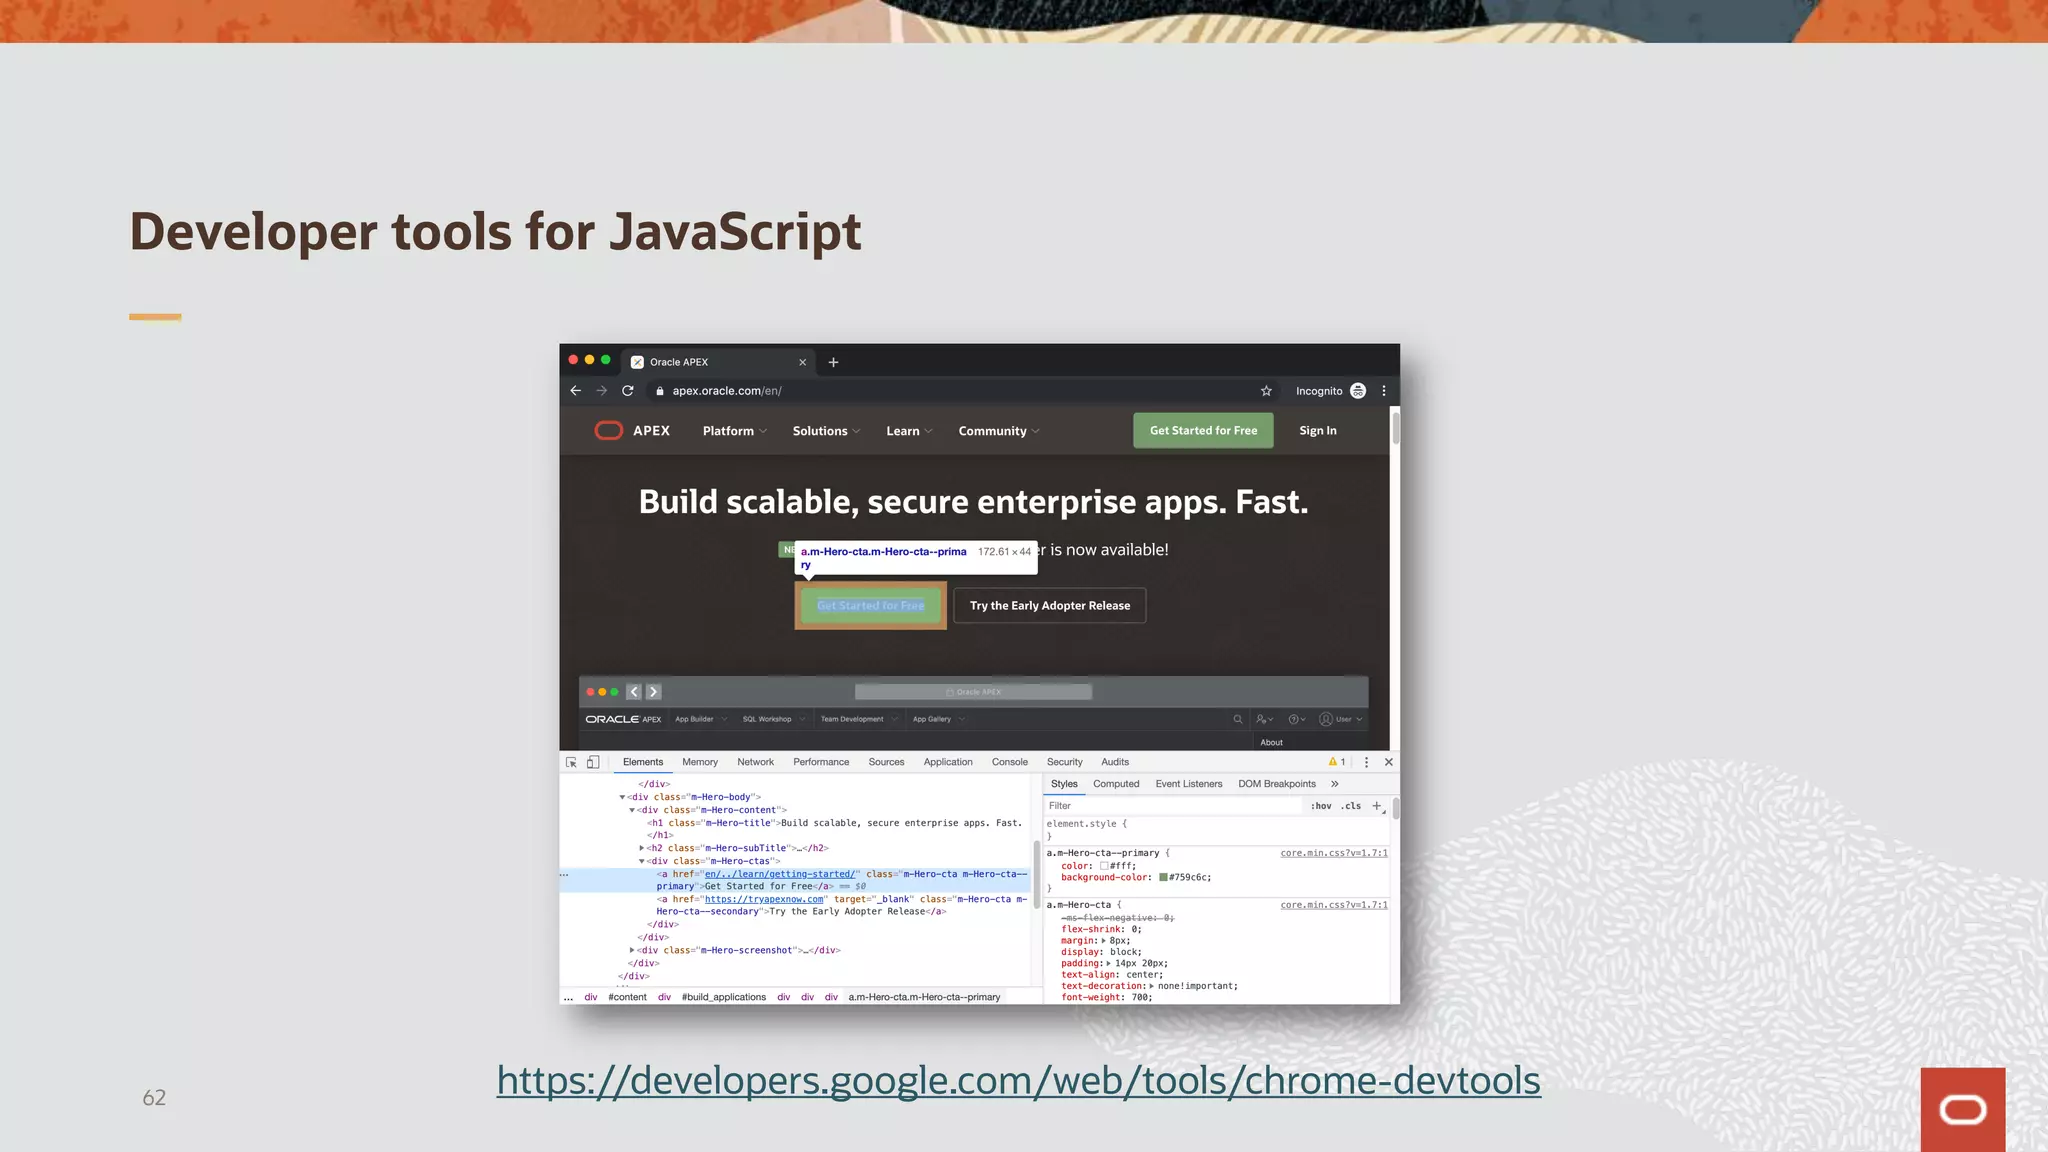Select the Computed styles tab
This screenshot has height=1152, width=2048.
(1116, 784)
